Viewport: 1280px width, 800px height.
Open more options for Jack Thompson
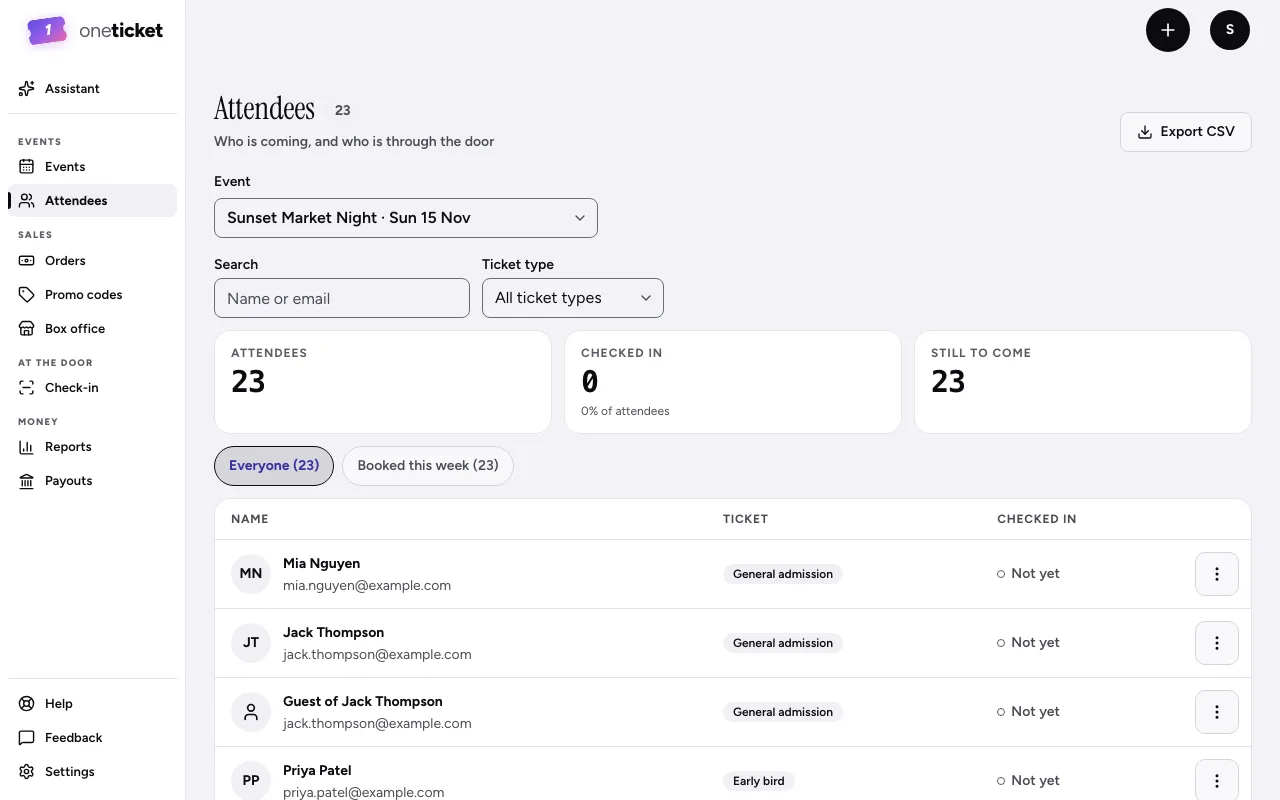1217,643
